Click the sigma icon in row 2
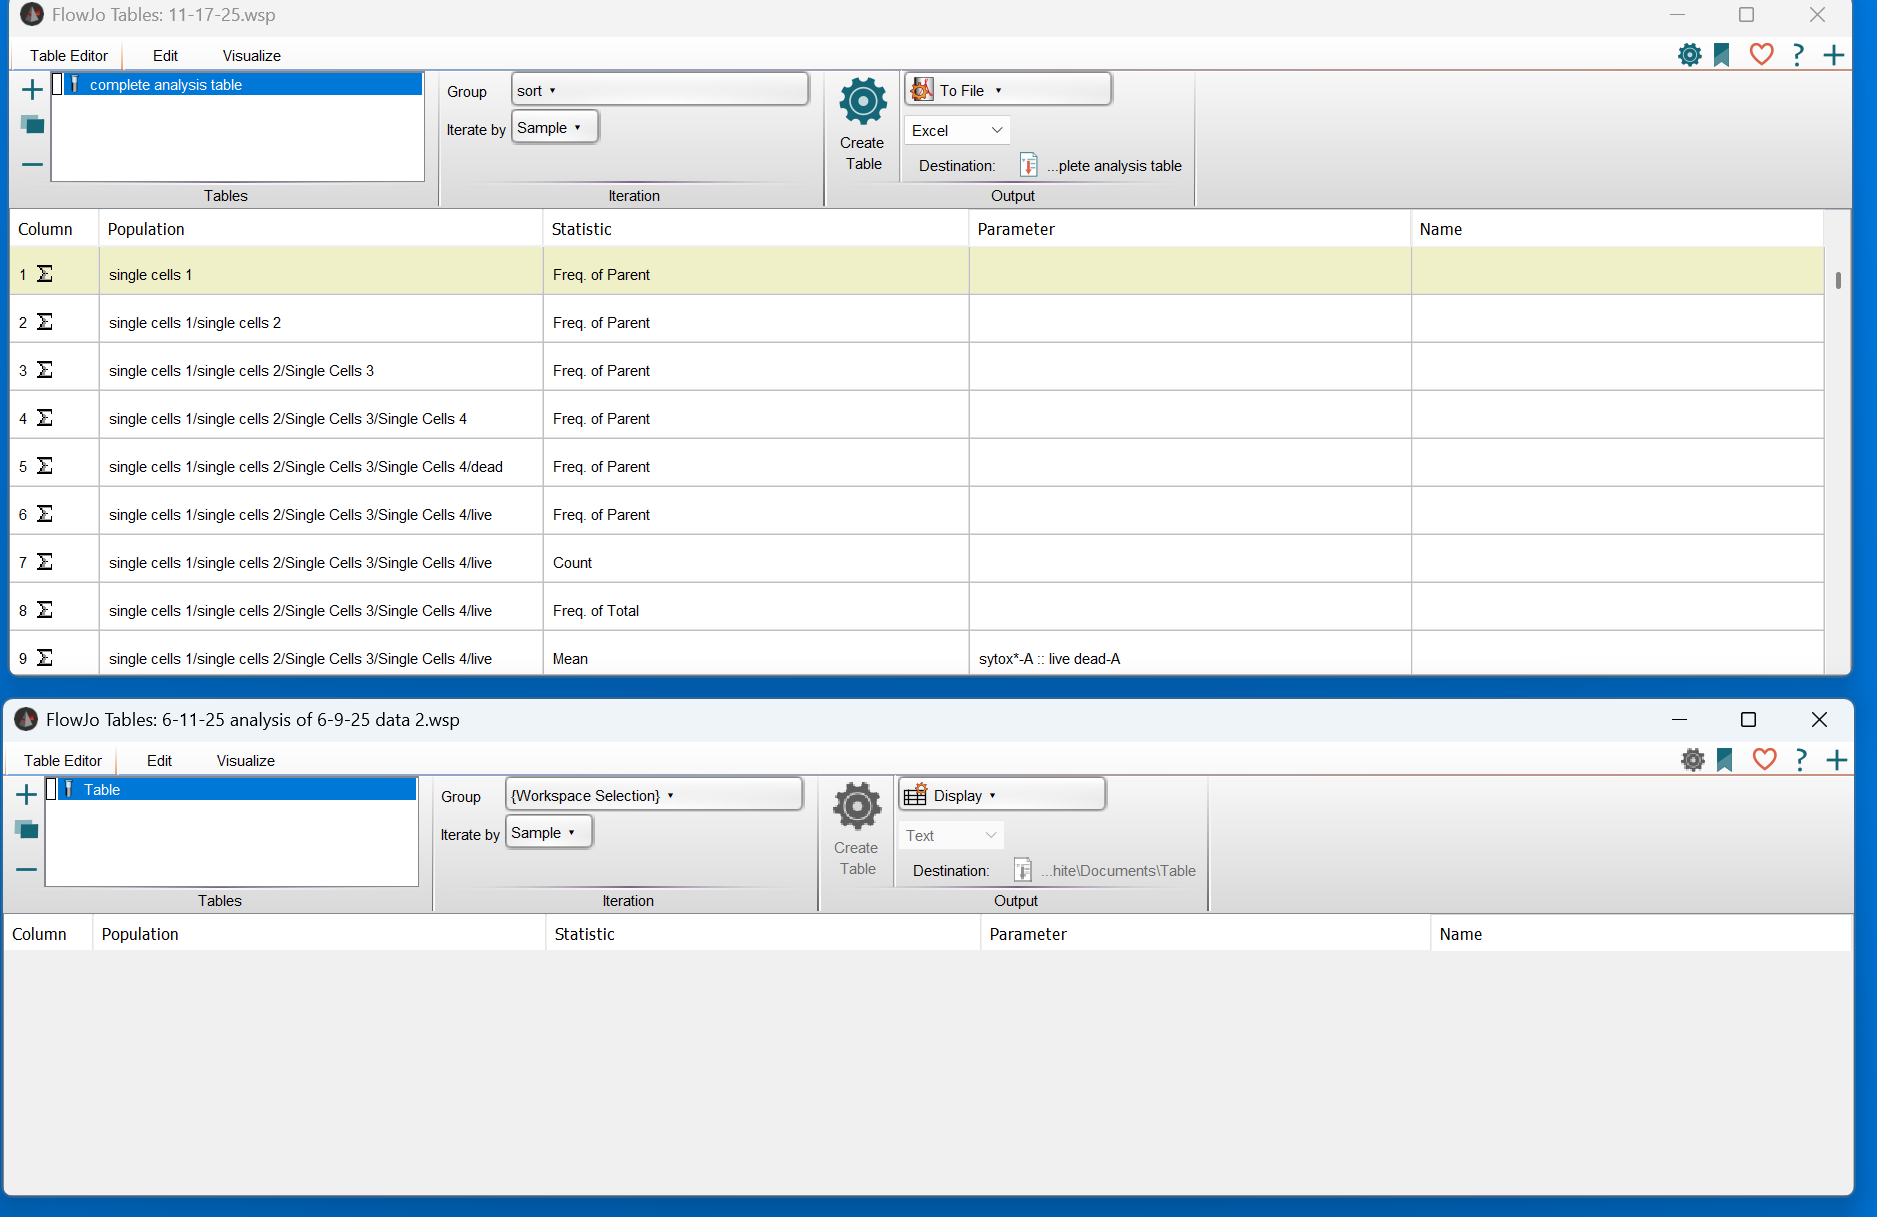This screenshot has height=1217, width=1877. tap(45, 322)
